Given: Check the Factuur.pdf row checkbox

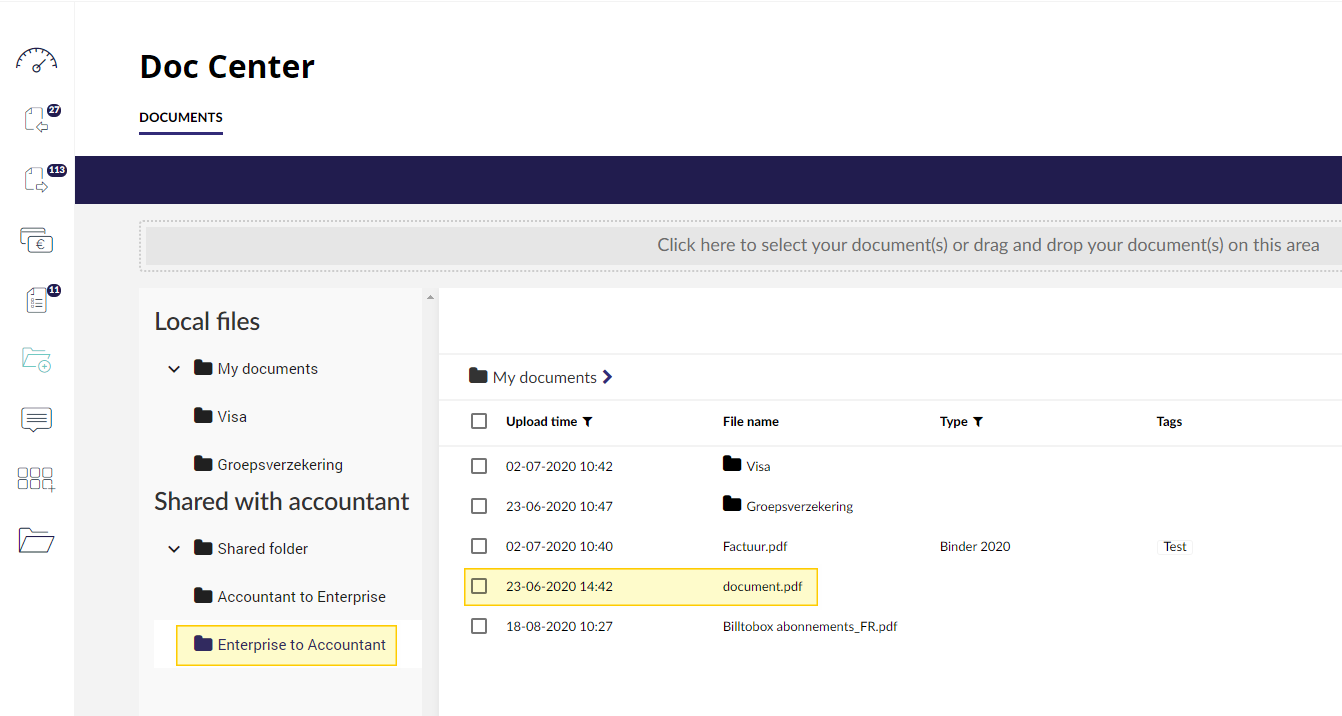Looking at the screenshot, I should [479, 546].
